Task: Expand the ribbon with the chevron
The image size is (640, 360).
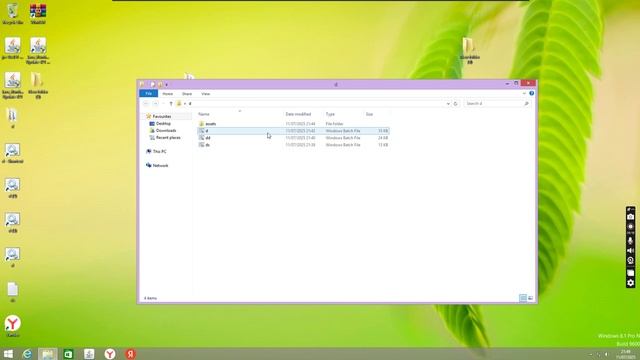Action: [x=524, y=93]
